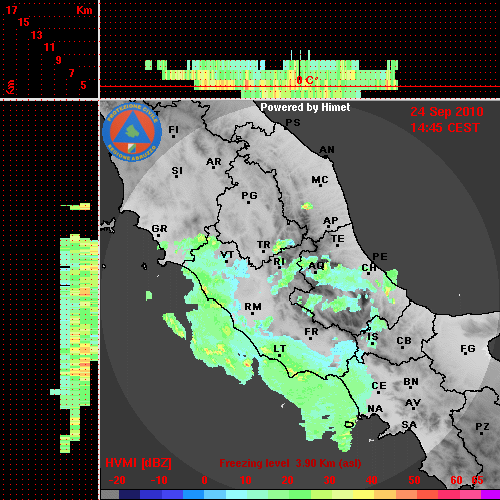Click the AV city label

(x=413, y=403)
